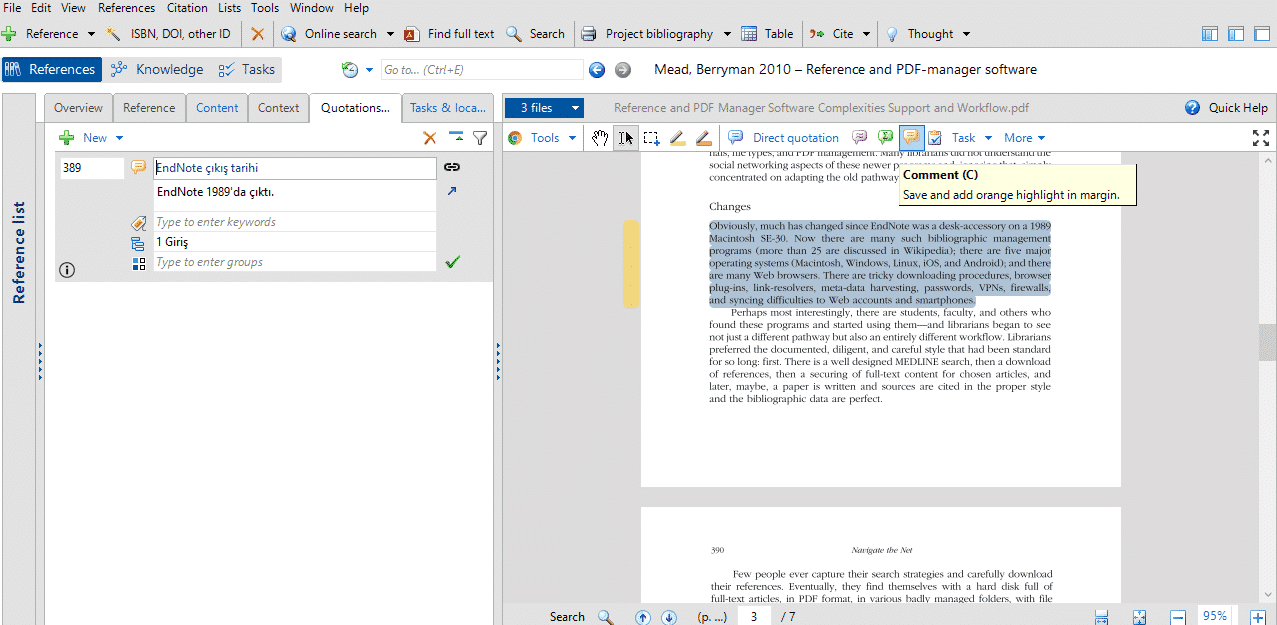The image size is (1277, 625).
Task: Click the Go to search box
Action: (x=481, y=70)
